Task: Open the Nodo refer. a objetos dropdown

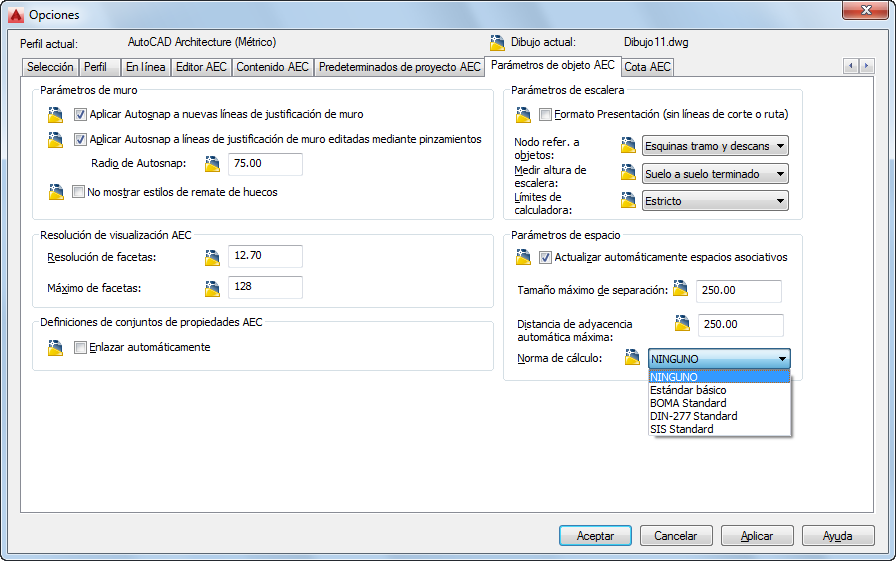Action: click(x=715, y=146)
